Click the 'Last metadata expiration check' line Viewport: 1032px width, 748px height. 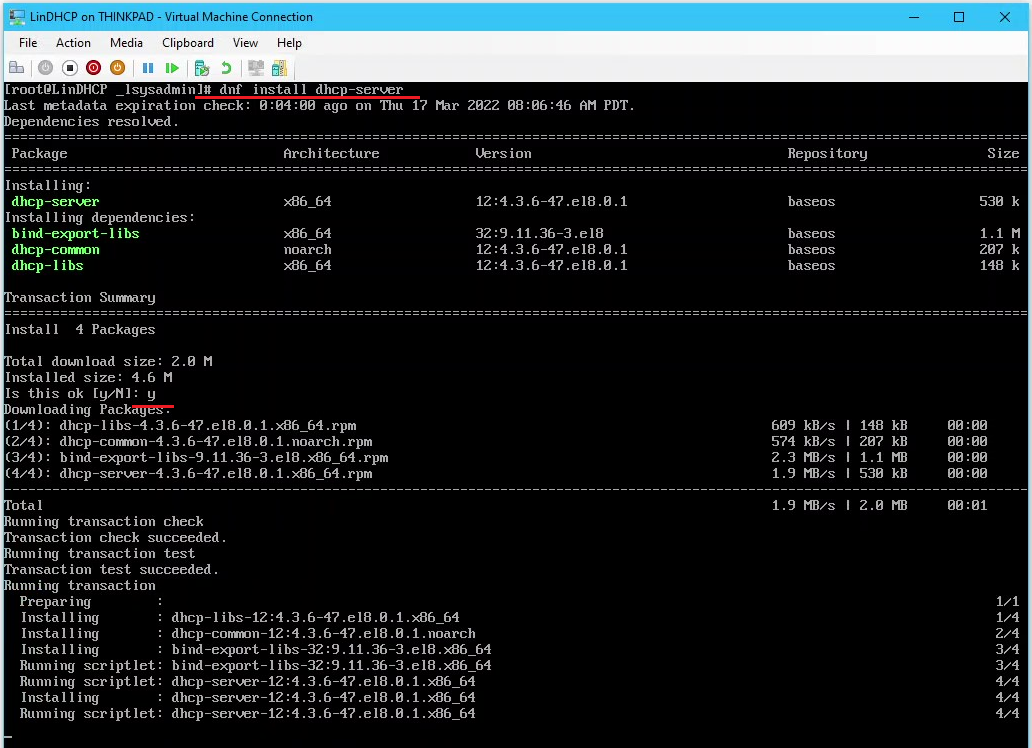pyautogui.click(x=319, y=105)
